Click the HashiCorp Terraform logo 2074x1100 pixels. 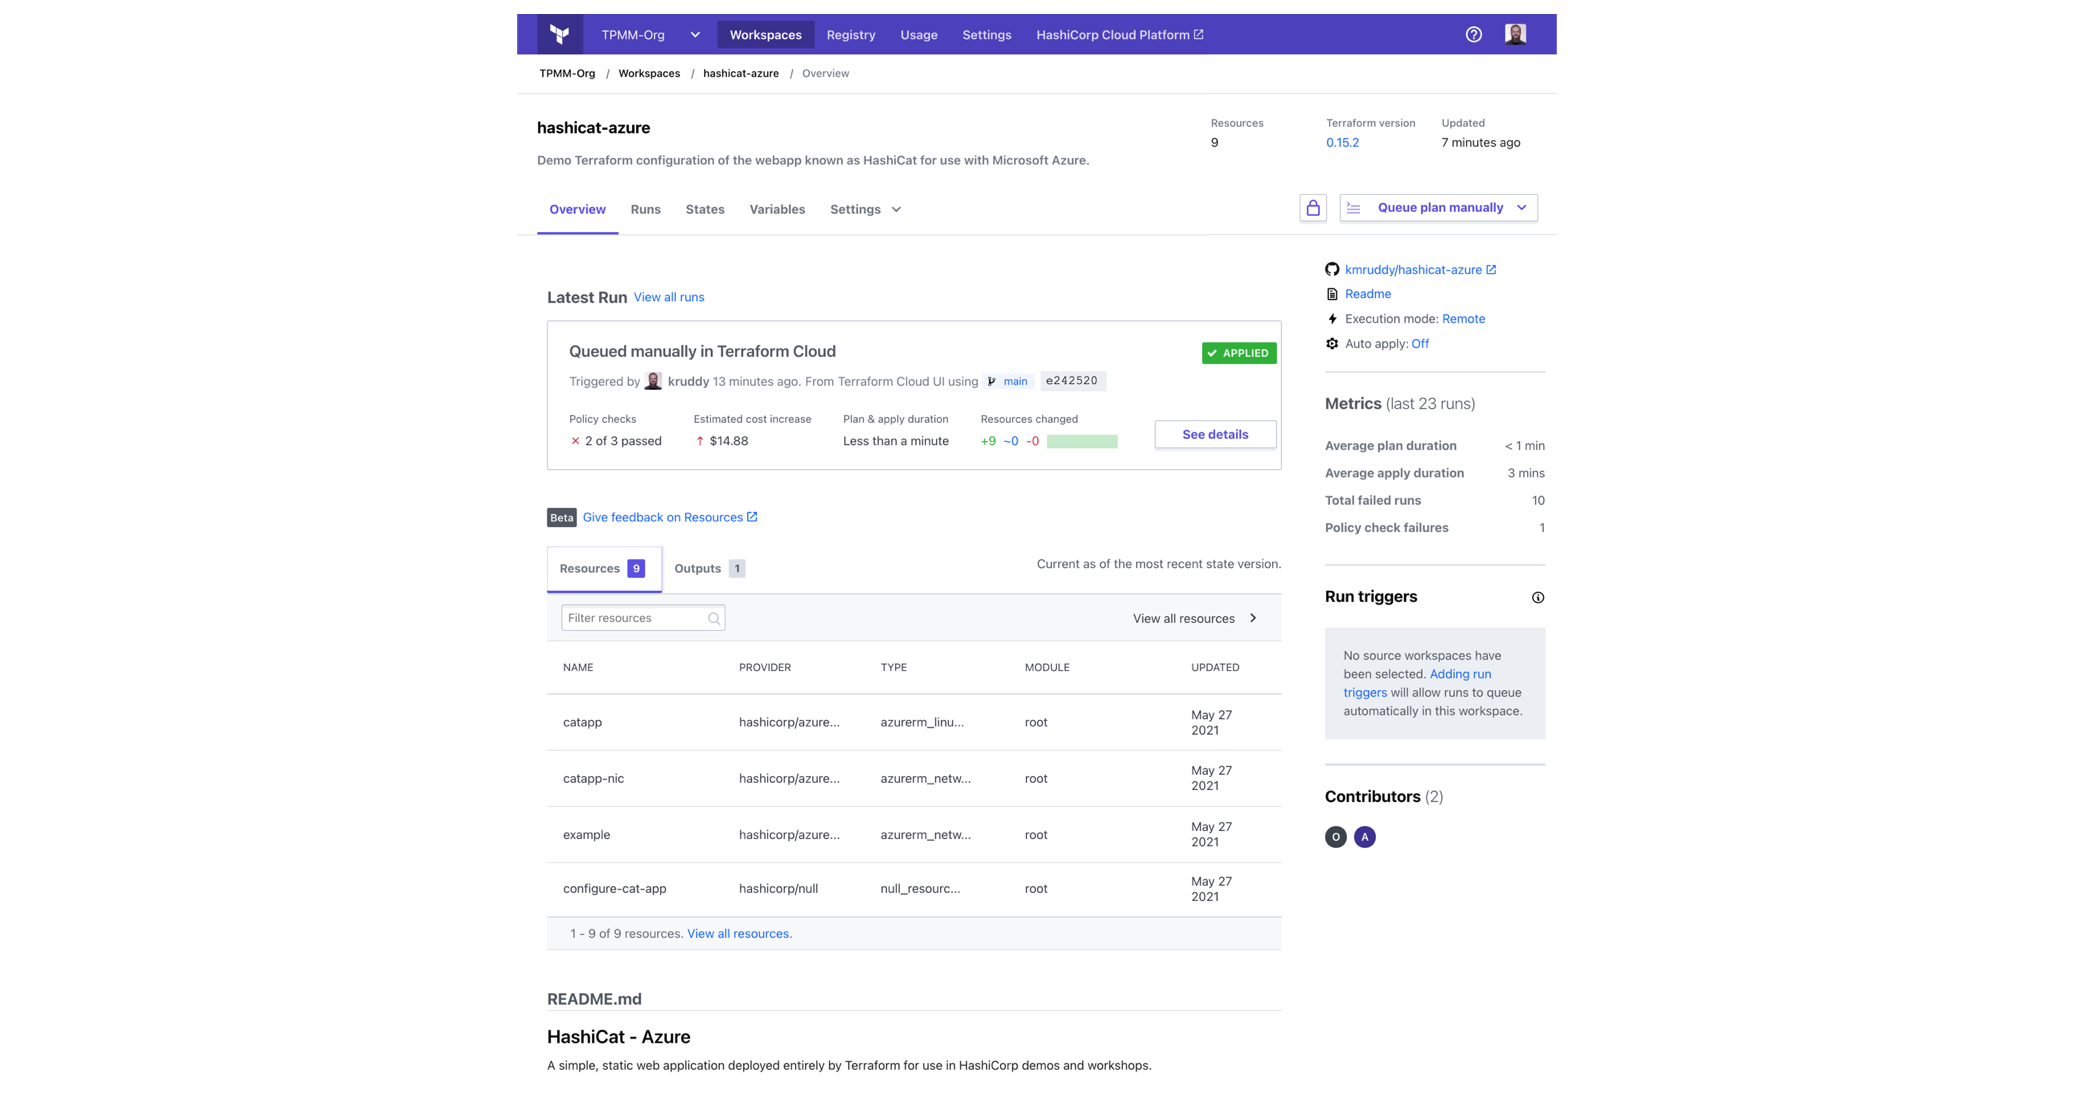[560, 33]
